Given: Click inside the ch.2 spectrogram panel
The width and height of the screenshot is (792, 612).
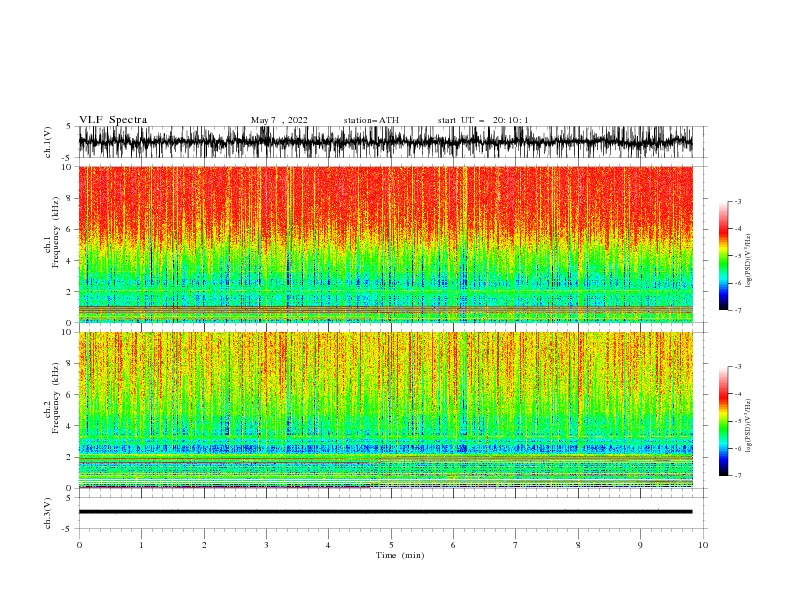Looking at the screenshot, I should pos(385,410).
